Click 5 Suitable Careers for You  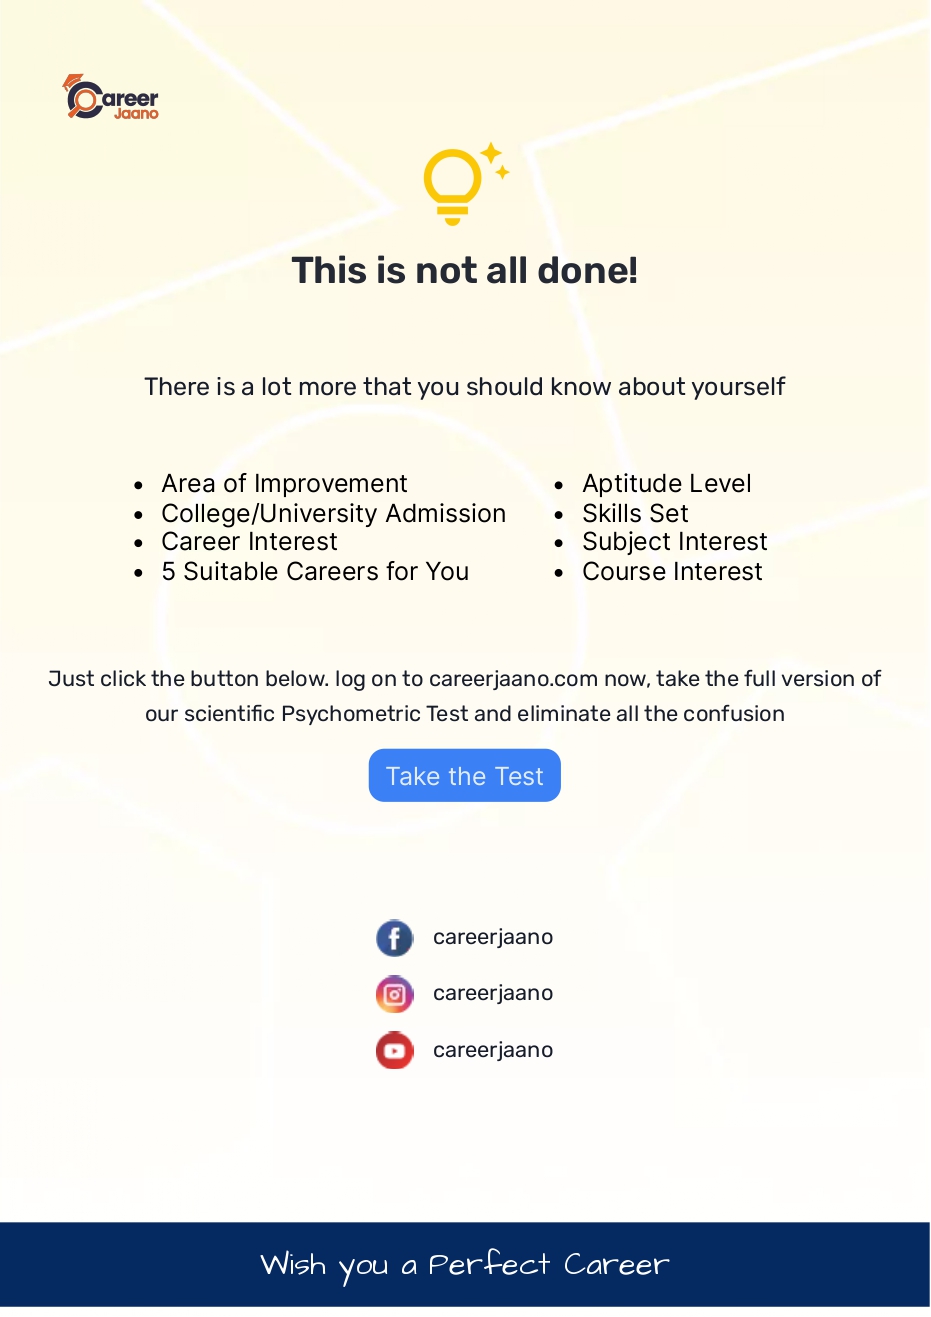click(315, 571)
